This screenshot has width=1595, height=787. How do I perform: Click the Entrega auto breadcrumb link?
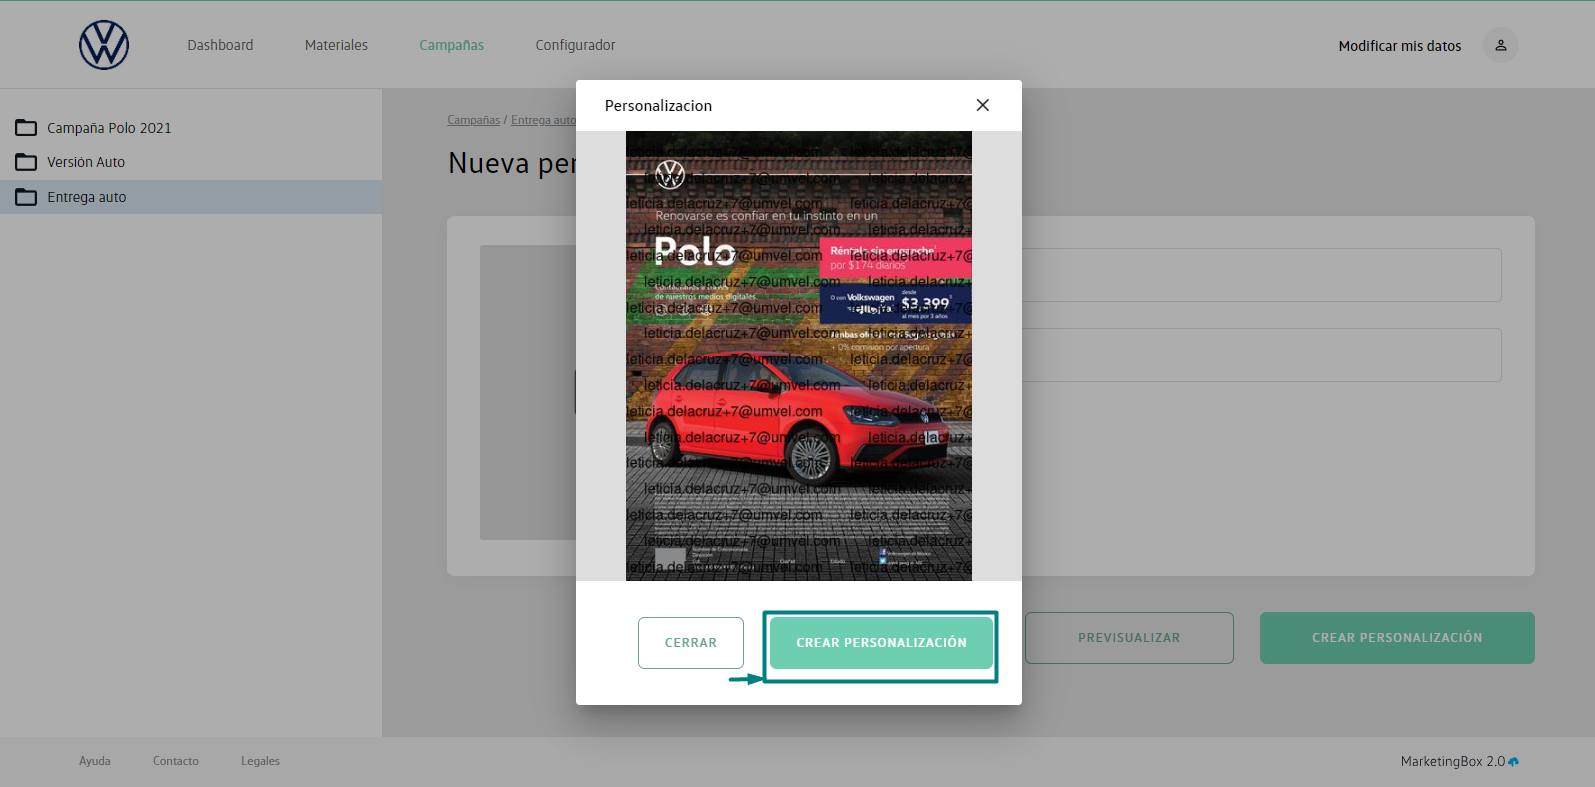[x=543, y=120]
